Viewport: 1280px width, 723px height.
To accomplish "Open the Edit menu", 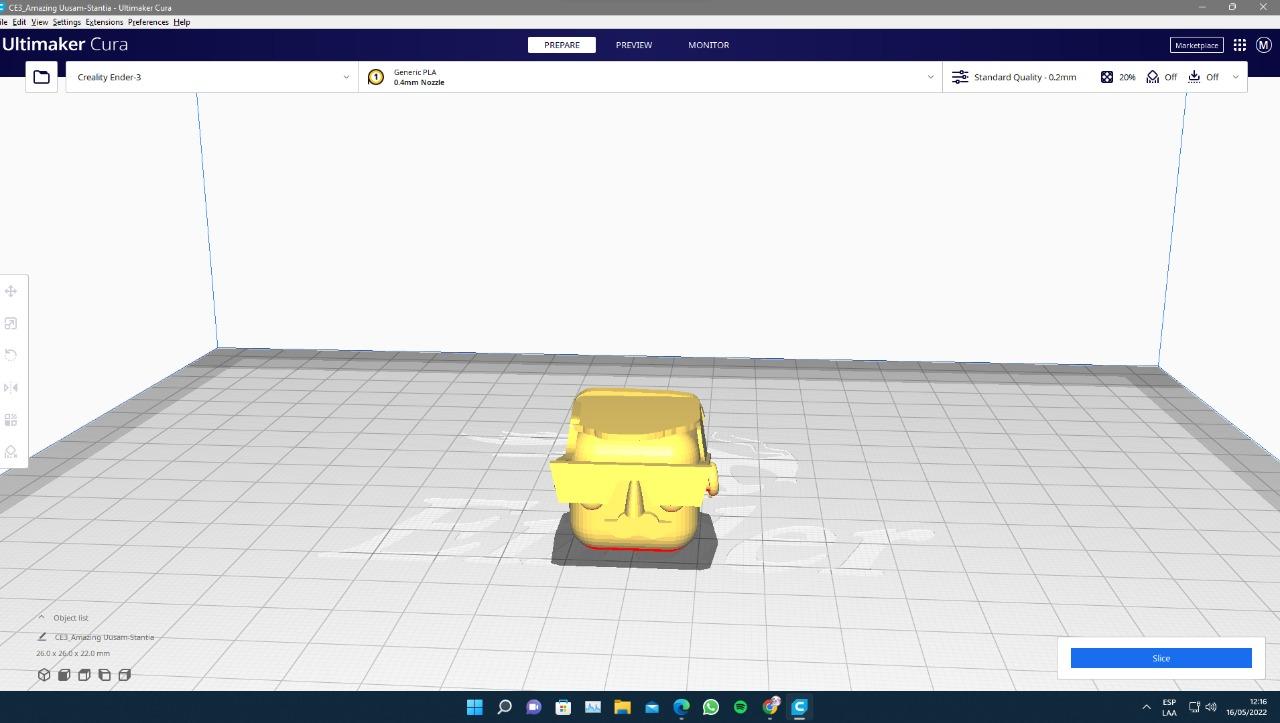I will 19,22.
